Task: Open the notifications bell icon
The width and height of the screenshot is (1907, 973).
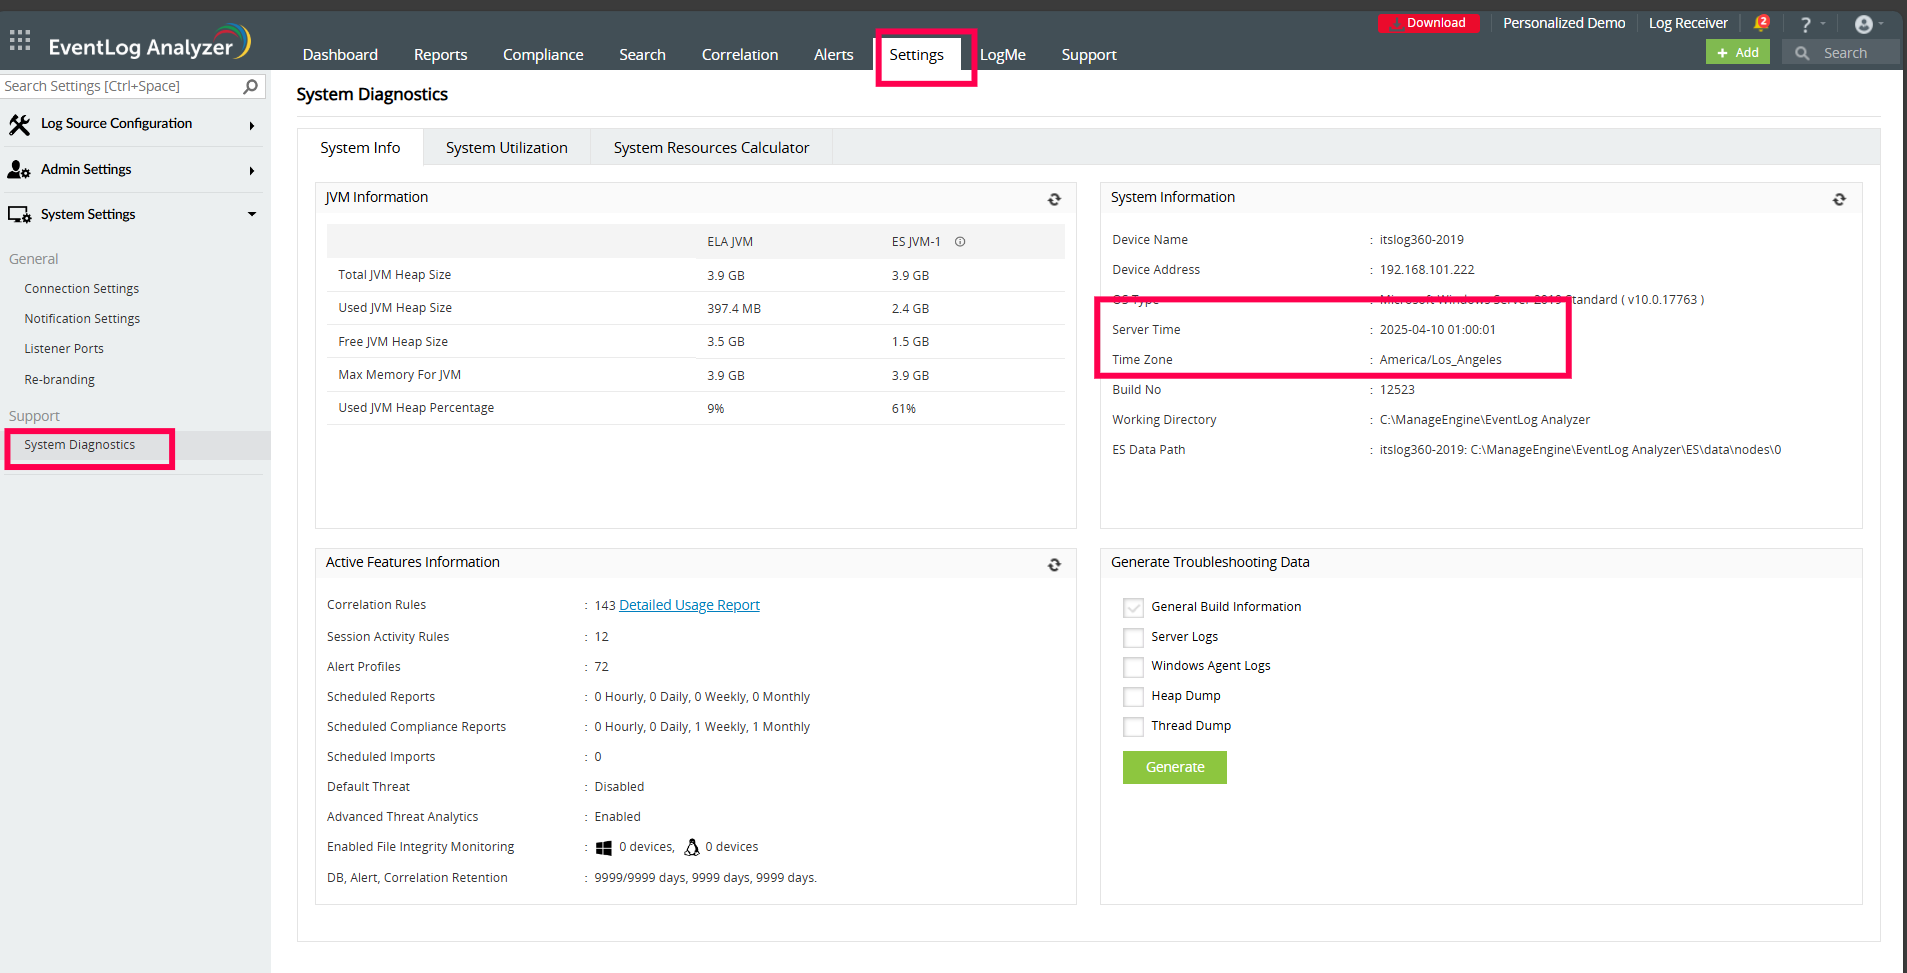Action: [1761, 23]
